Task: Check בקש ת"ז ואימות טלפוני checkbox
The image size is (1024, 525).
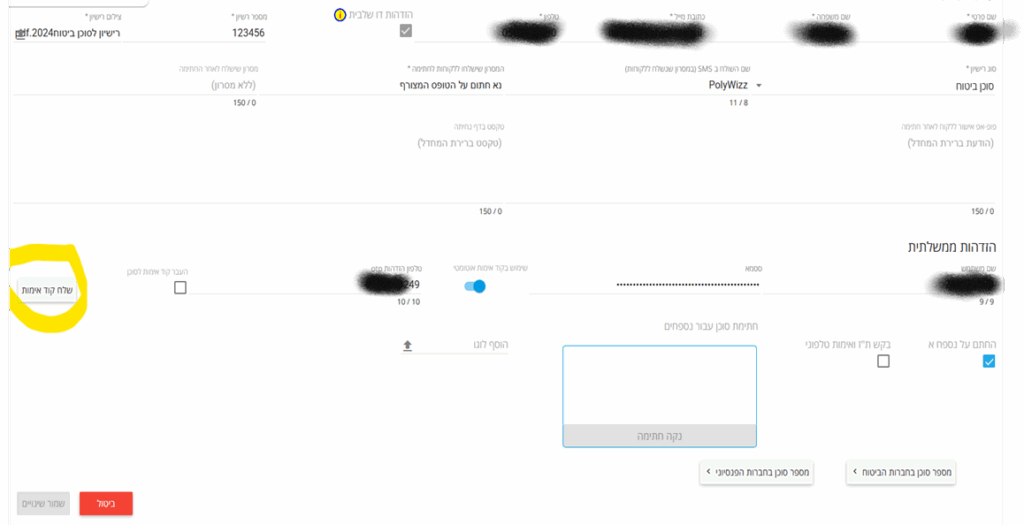Action: click(x=883, y=361)
